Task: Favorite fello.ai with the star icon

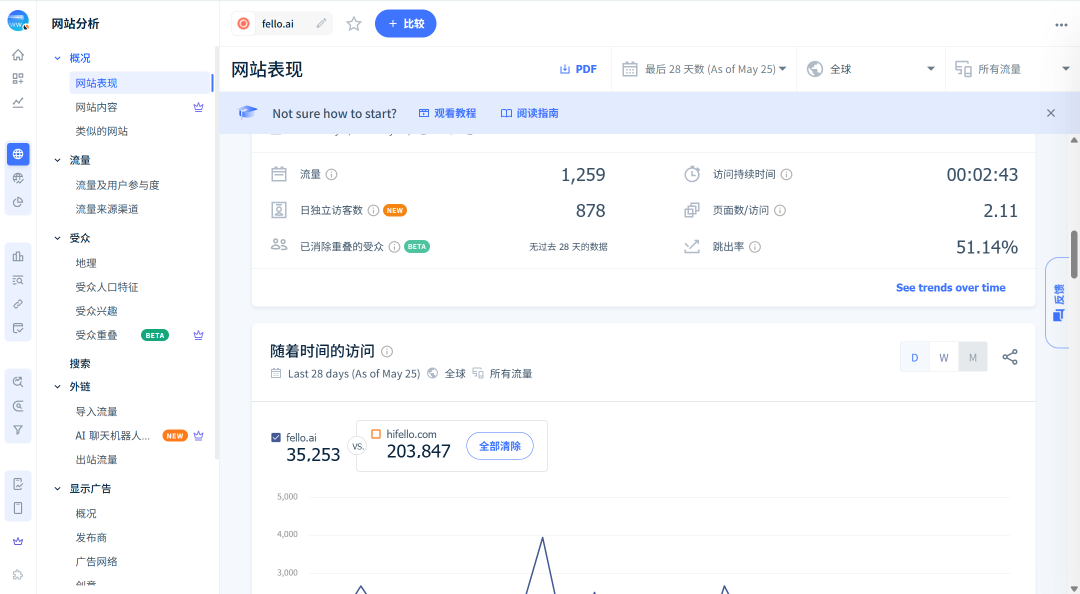Action: [x=354, y=24]
